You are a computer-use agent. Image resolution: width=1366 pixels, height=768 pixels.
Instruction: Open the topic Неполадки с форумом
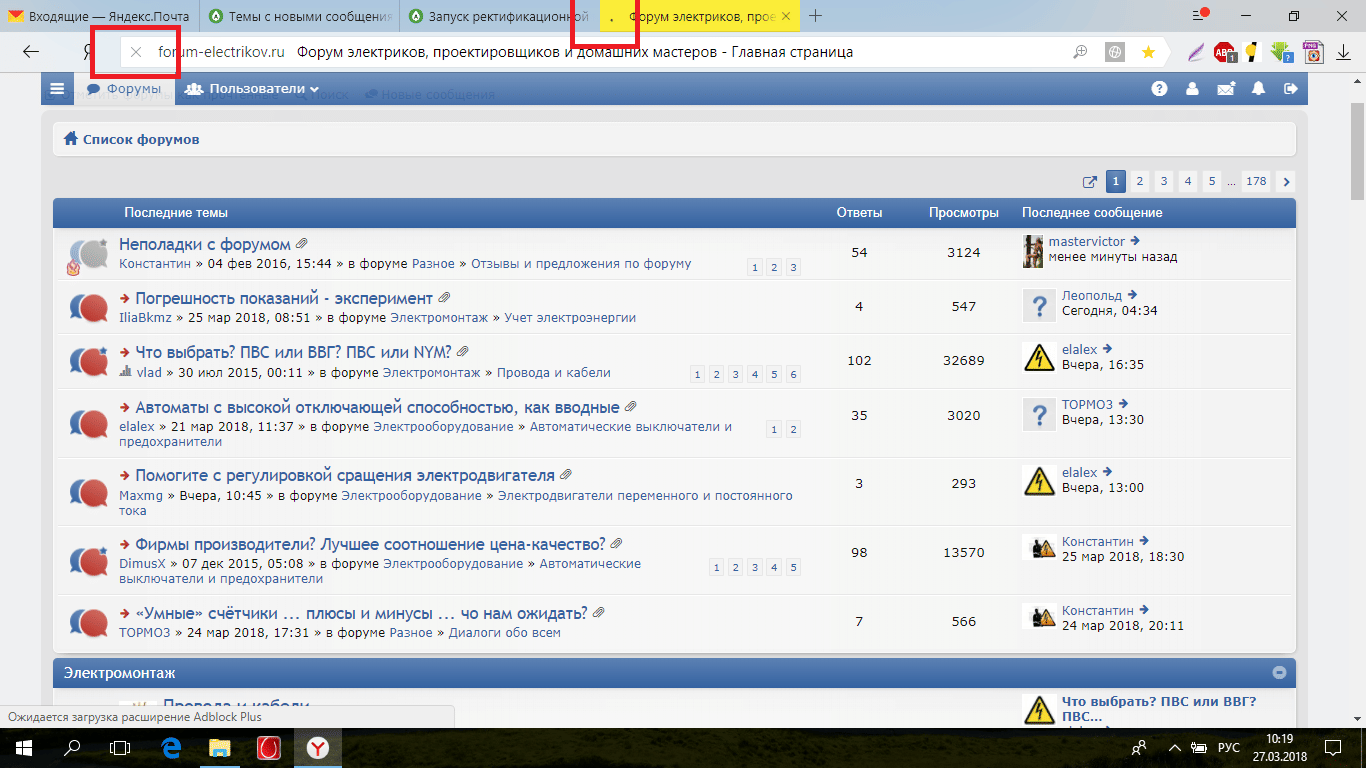click(x=204, y=244)
